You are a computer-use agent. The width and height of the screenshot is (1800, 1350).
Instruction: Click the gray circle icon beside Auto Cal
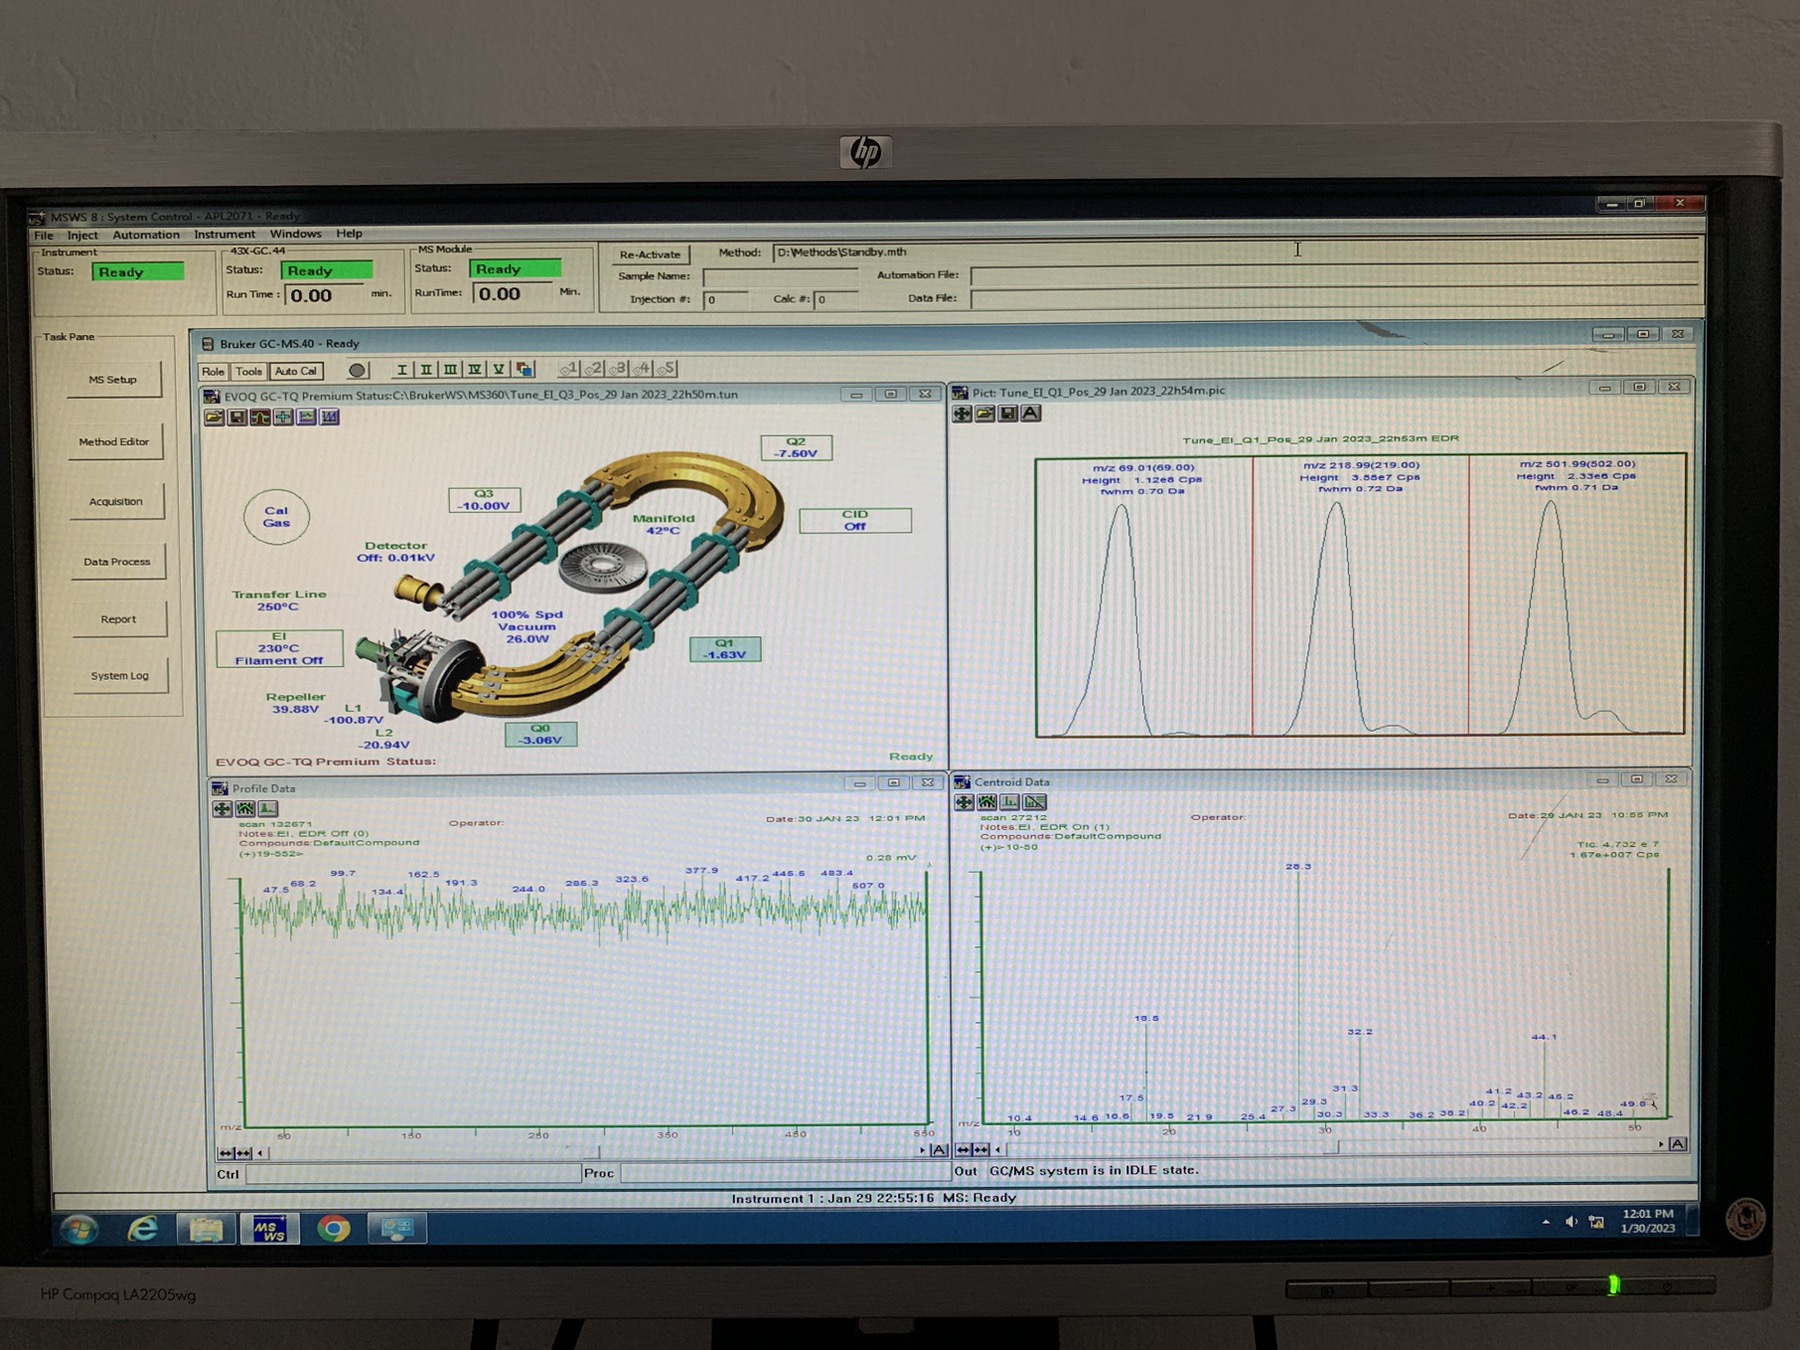357,371
